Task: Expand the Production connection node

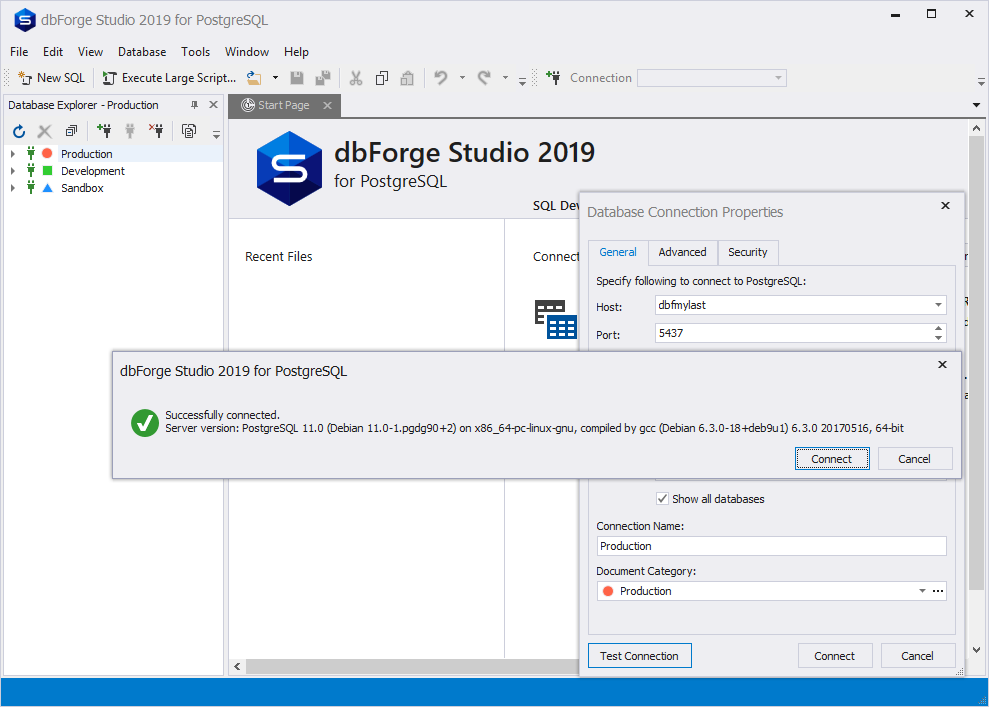Action: click(x=13, y=154)
